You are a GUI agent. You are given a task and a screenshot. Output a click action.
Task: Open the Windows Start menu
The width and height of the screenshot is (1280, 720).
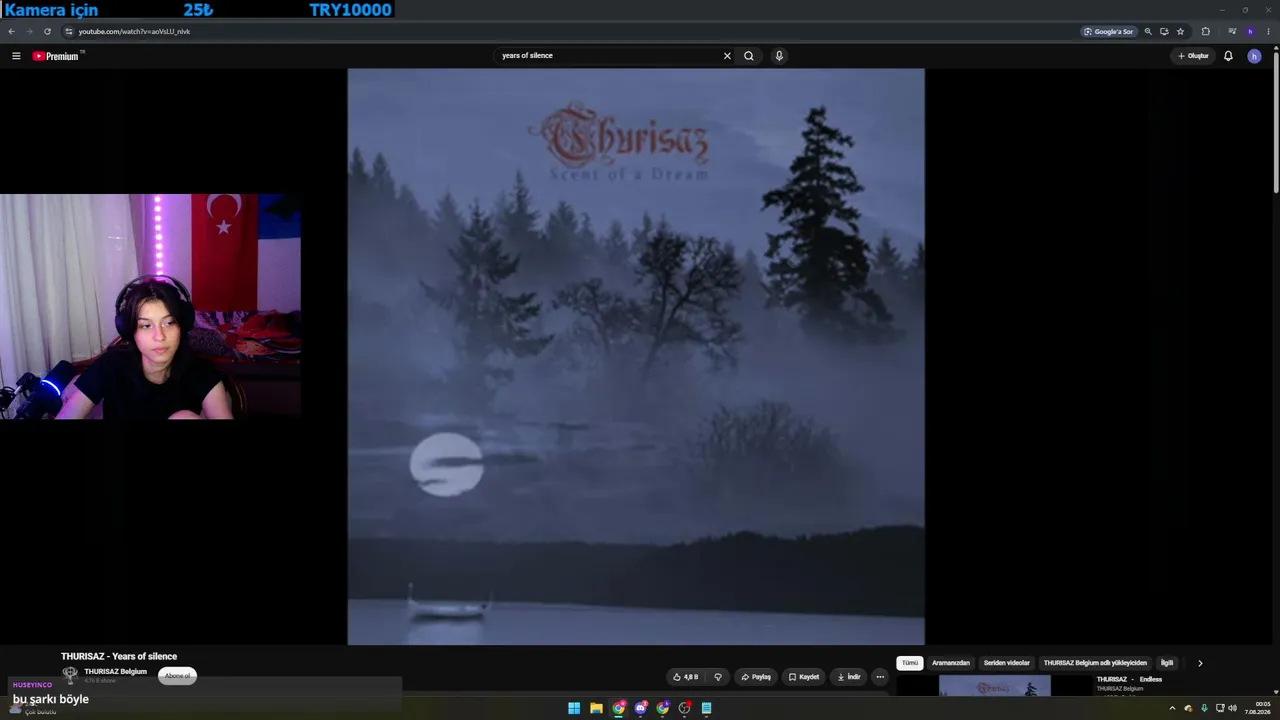tap(574, 708)
